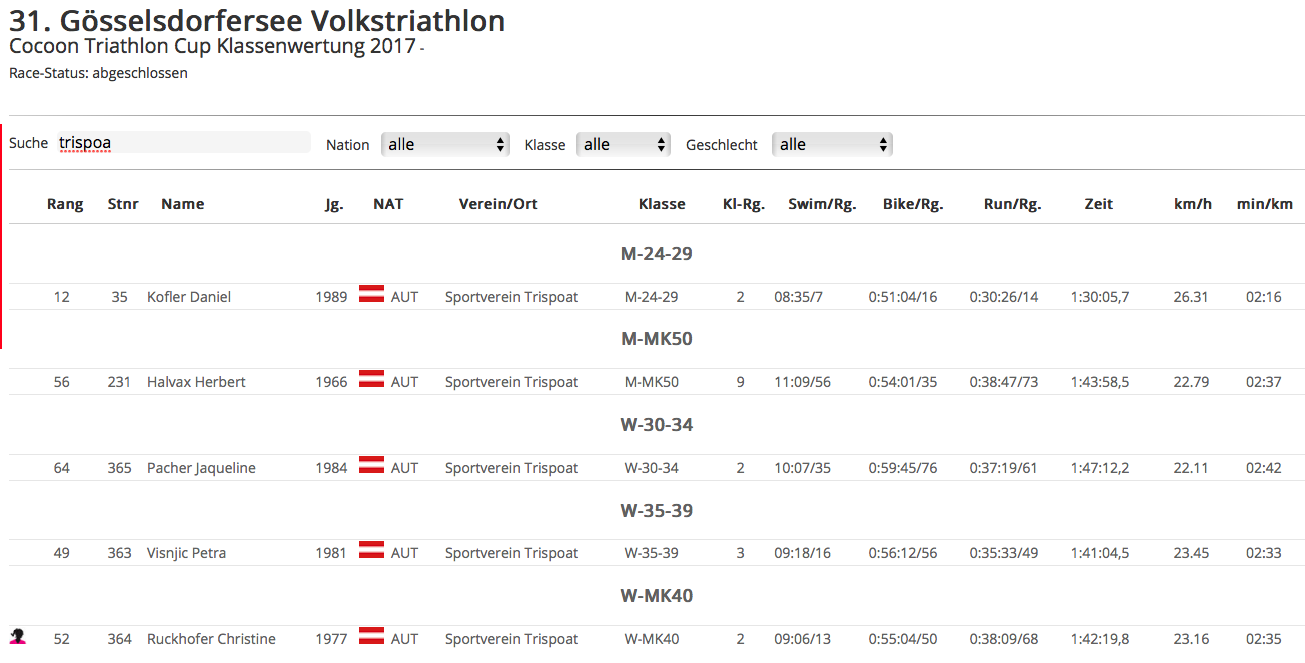Click the M-MK50 class group heading
Viewport: 1305px width, 663px height.
pos(656,339)
